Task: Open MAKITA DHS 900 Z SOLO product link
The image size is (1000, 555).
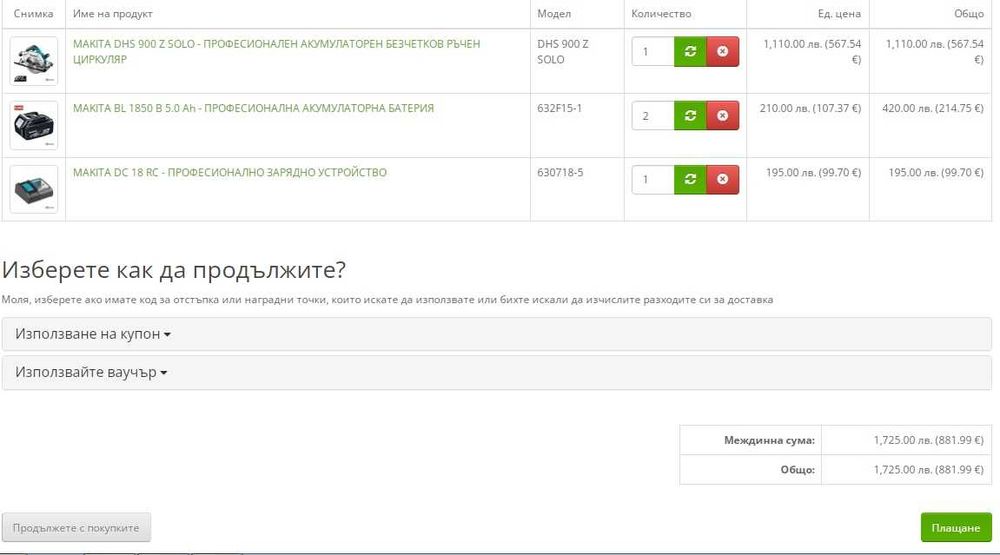Action: [276, 52]
